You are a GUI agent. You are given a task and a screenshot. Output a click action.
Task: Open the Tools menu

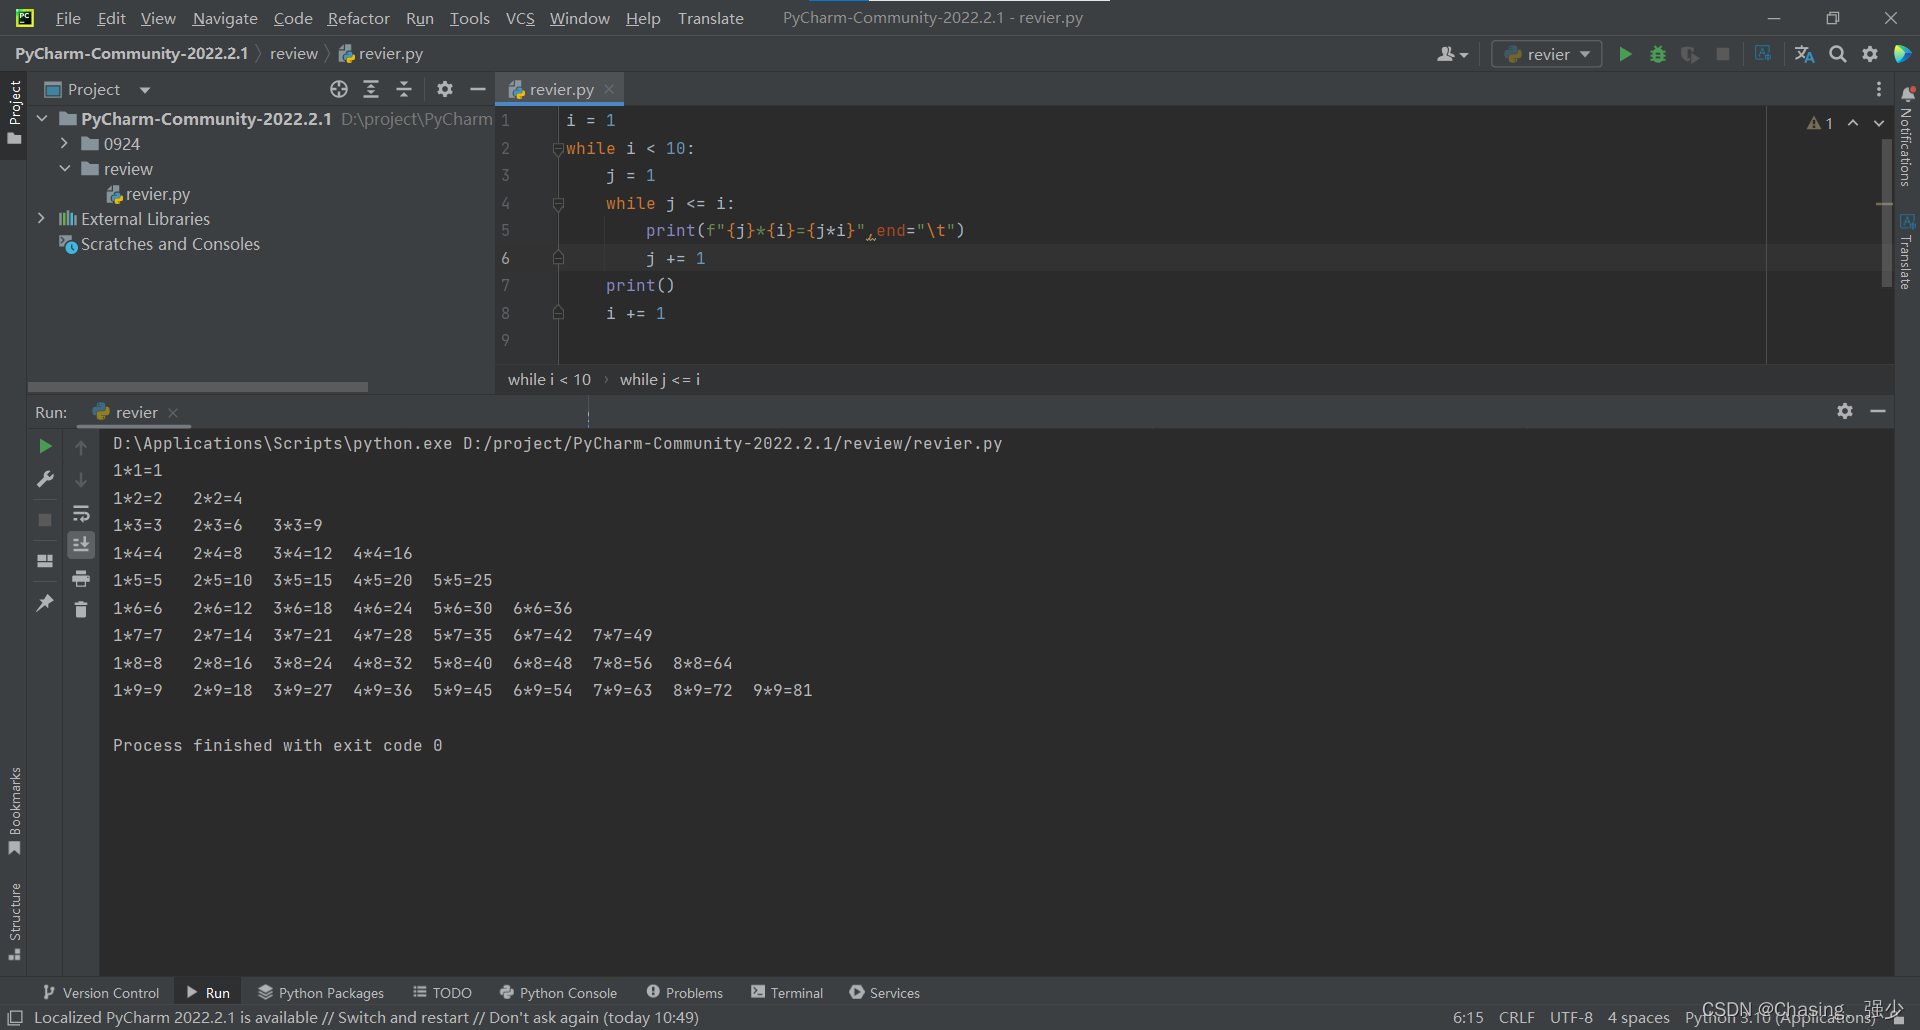469,18
